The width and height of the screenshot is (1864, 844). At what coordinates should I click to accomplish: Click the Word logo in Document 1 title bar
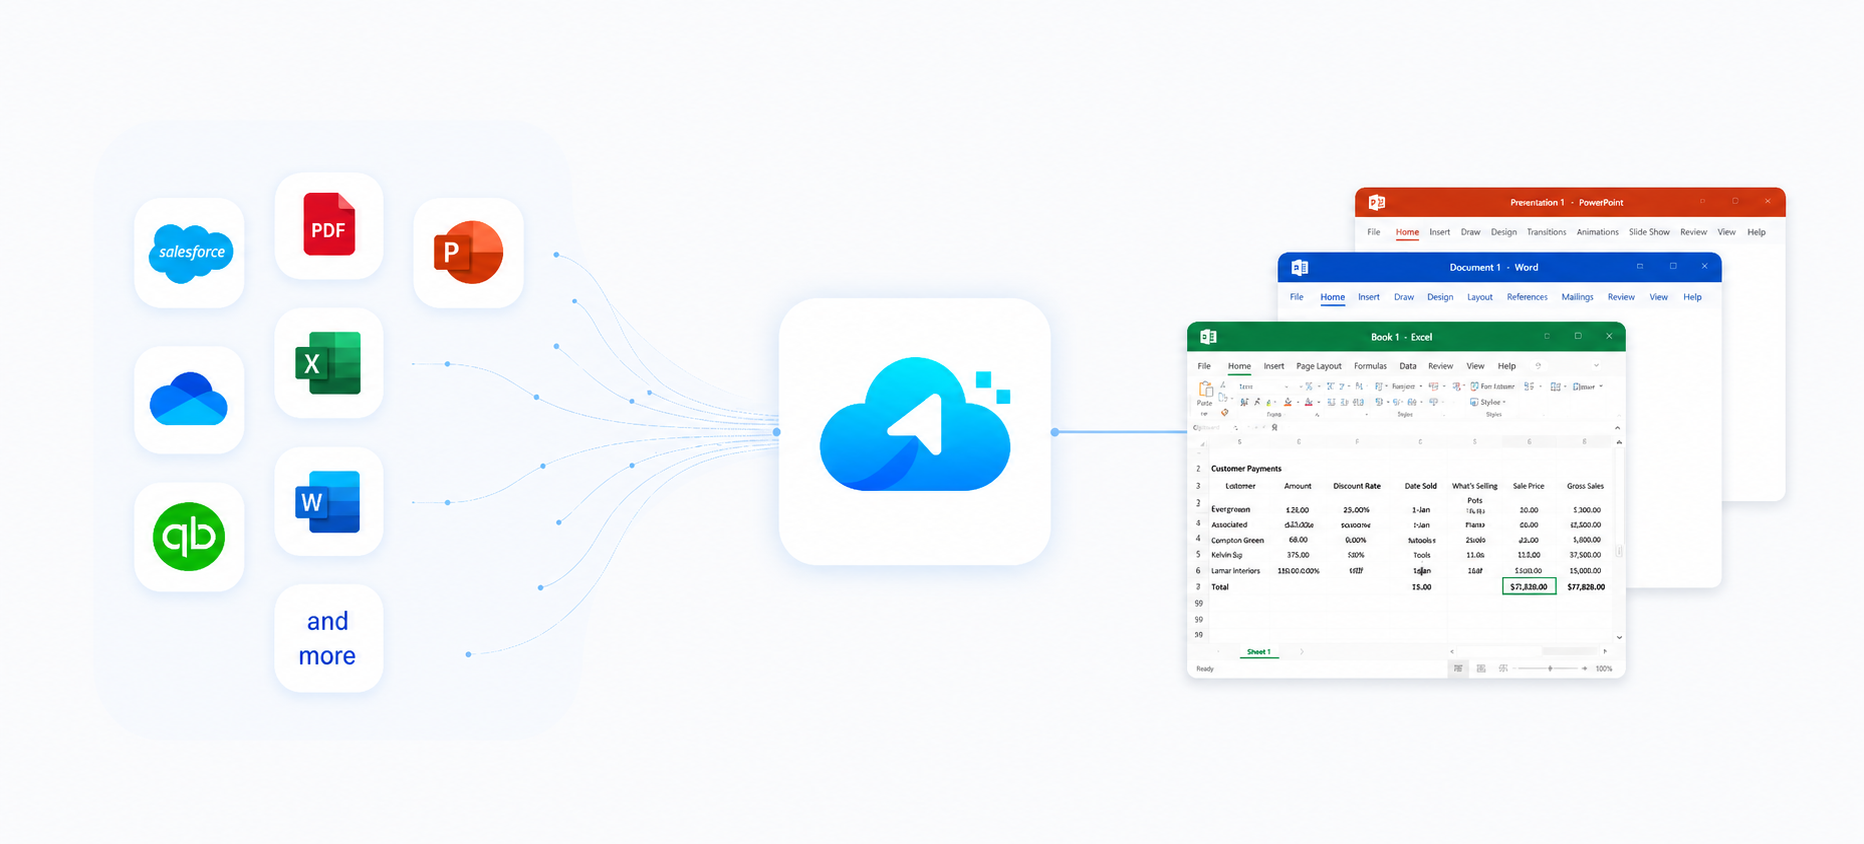(1300, 267)
